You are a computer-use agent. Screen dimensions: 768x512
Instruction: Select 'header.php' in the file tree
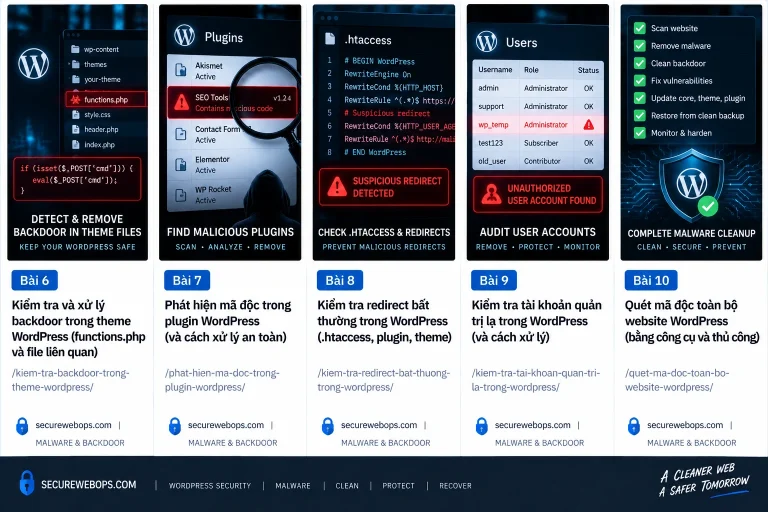coord(95,129)
